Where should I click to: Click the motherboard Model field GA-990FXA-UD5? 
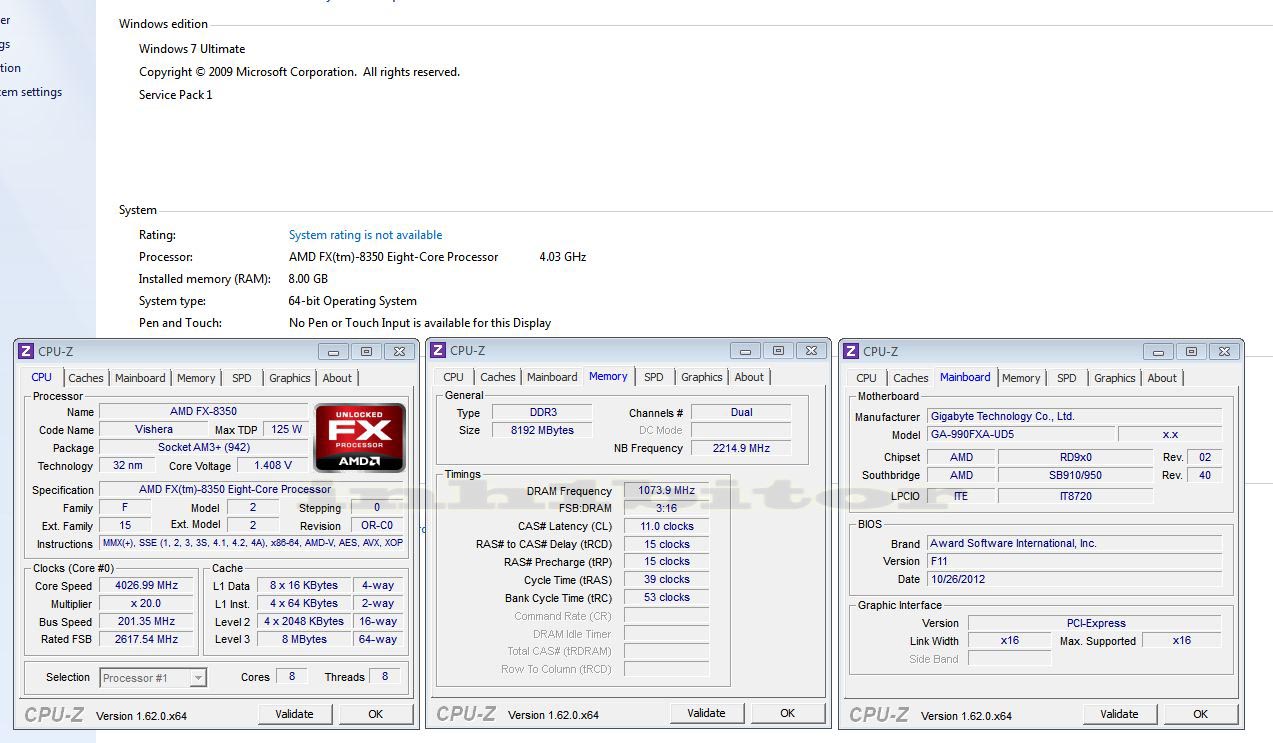[1020, 435]
